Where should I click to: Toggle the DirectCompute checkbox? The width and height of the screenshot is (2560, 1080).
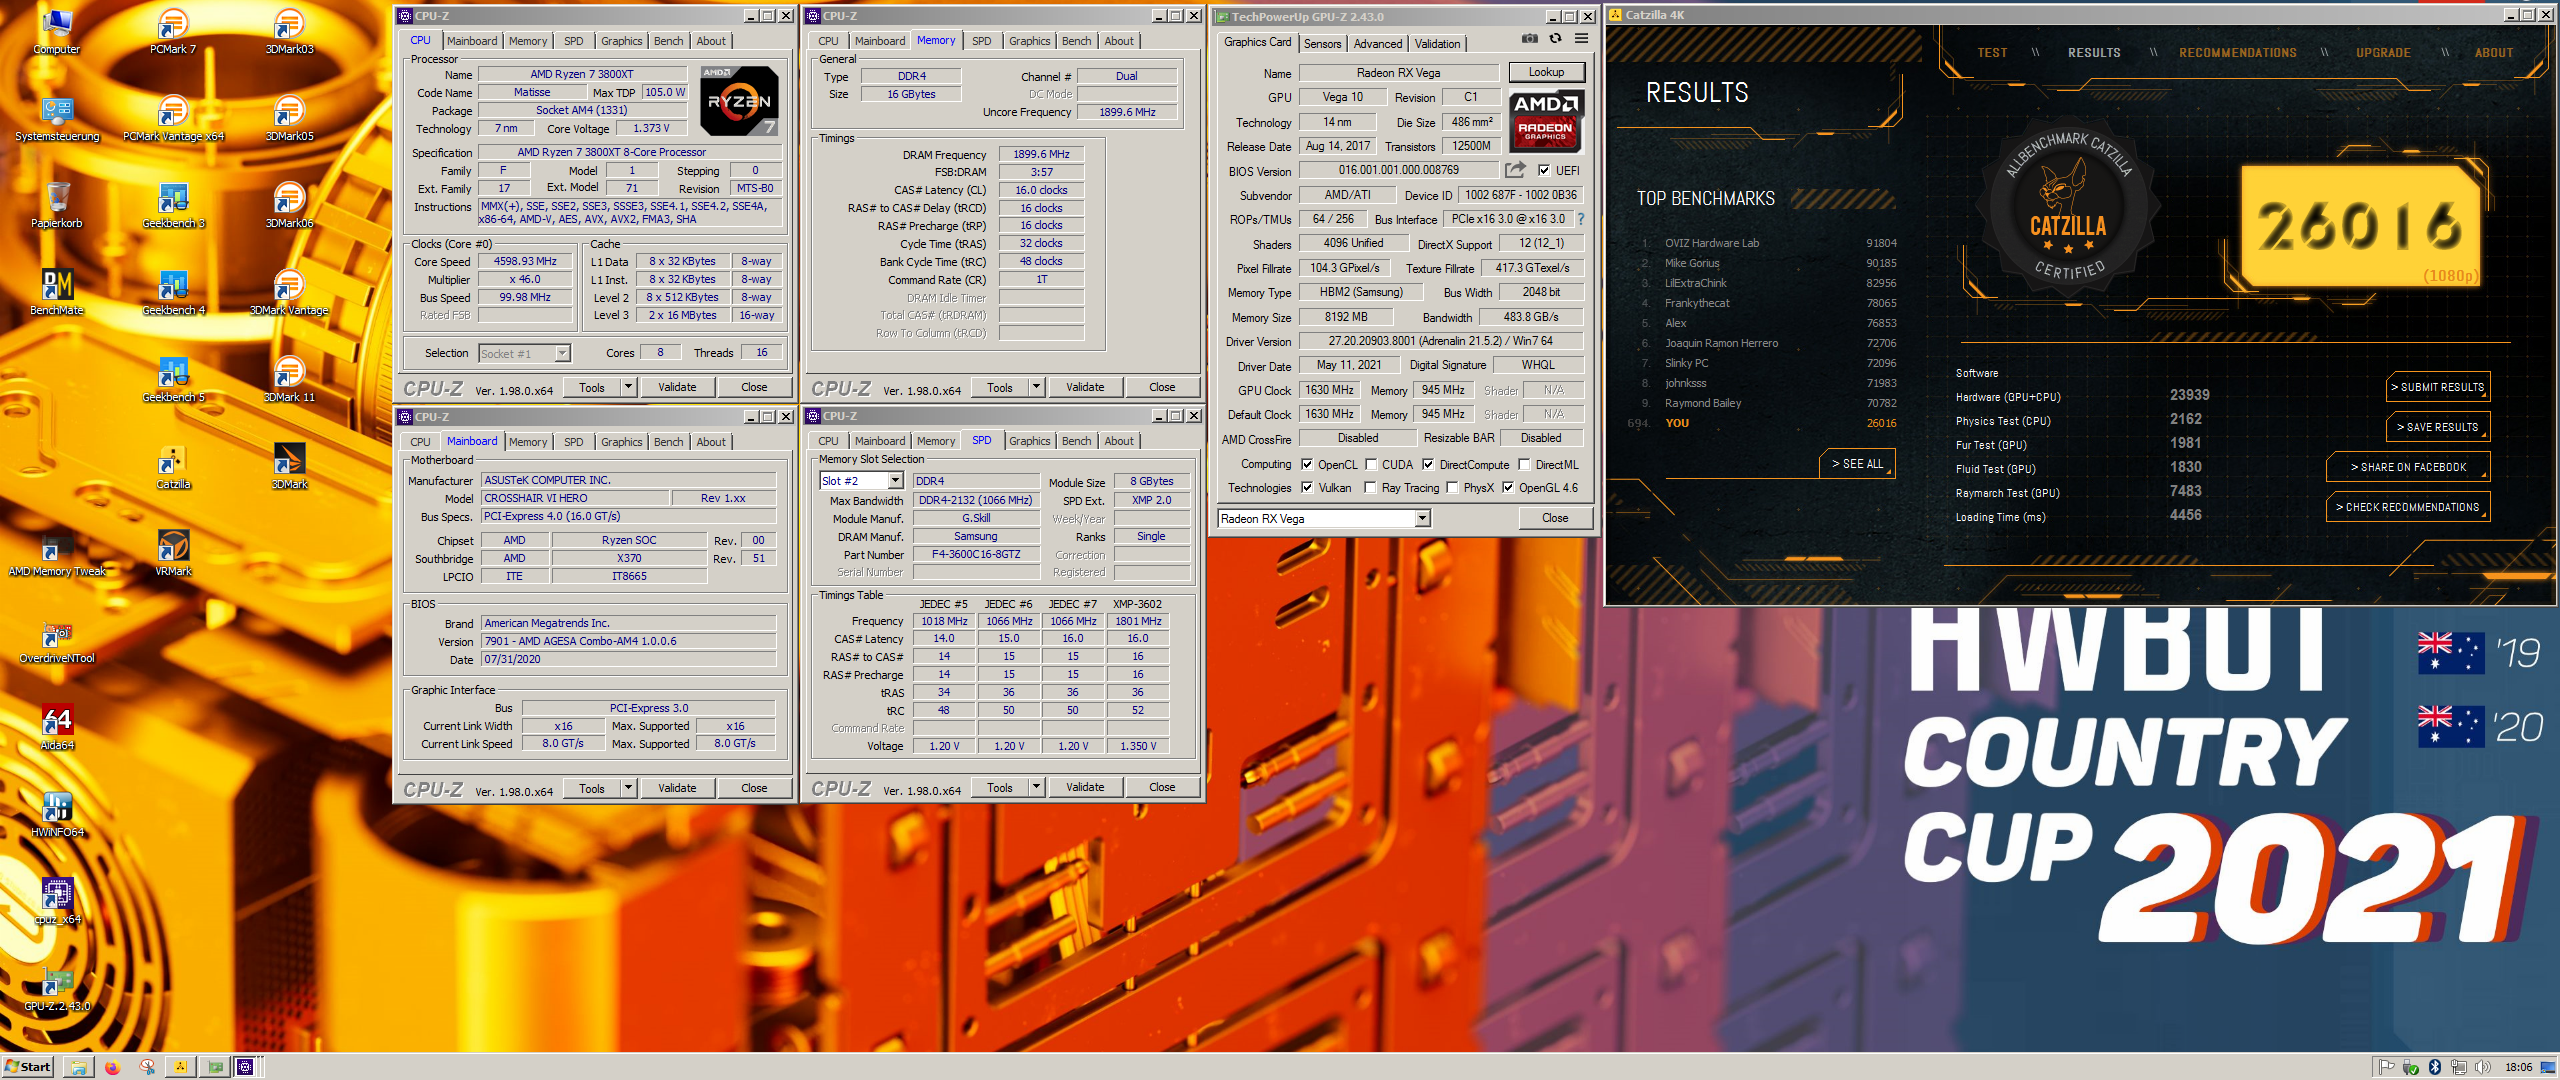click(1428, 464)
